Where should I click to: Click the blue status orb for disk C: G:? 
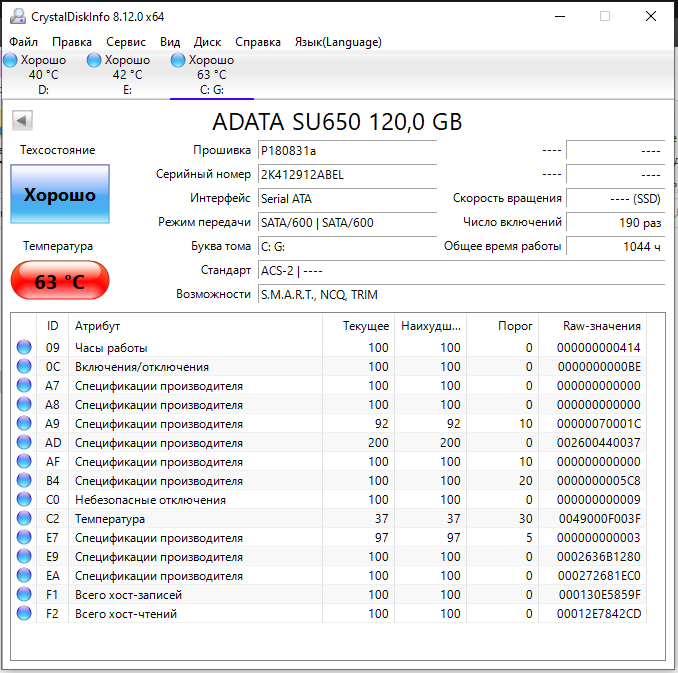pyautogui.click(x=178, y=60)
